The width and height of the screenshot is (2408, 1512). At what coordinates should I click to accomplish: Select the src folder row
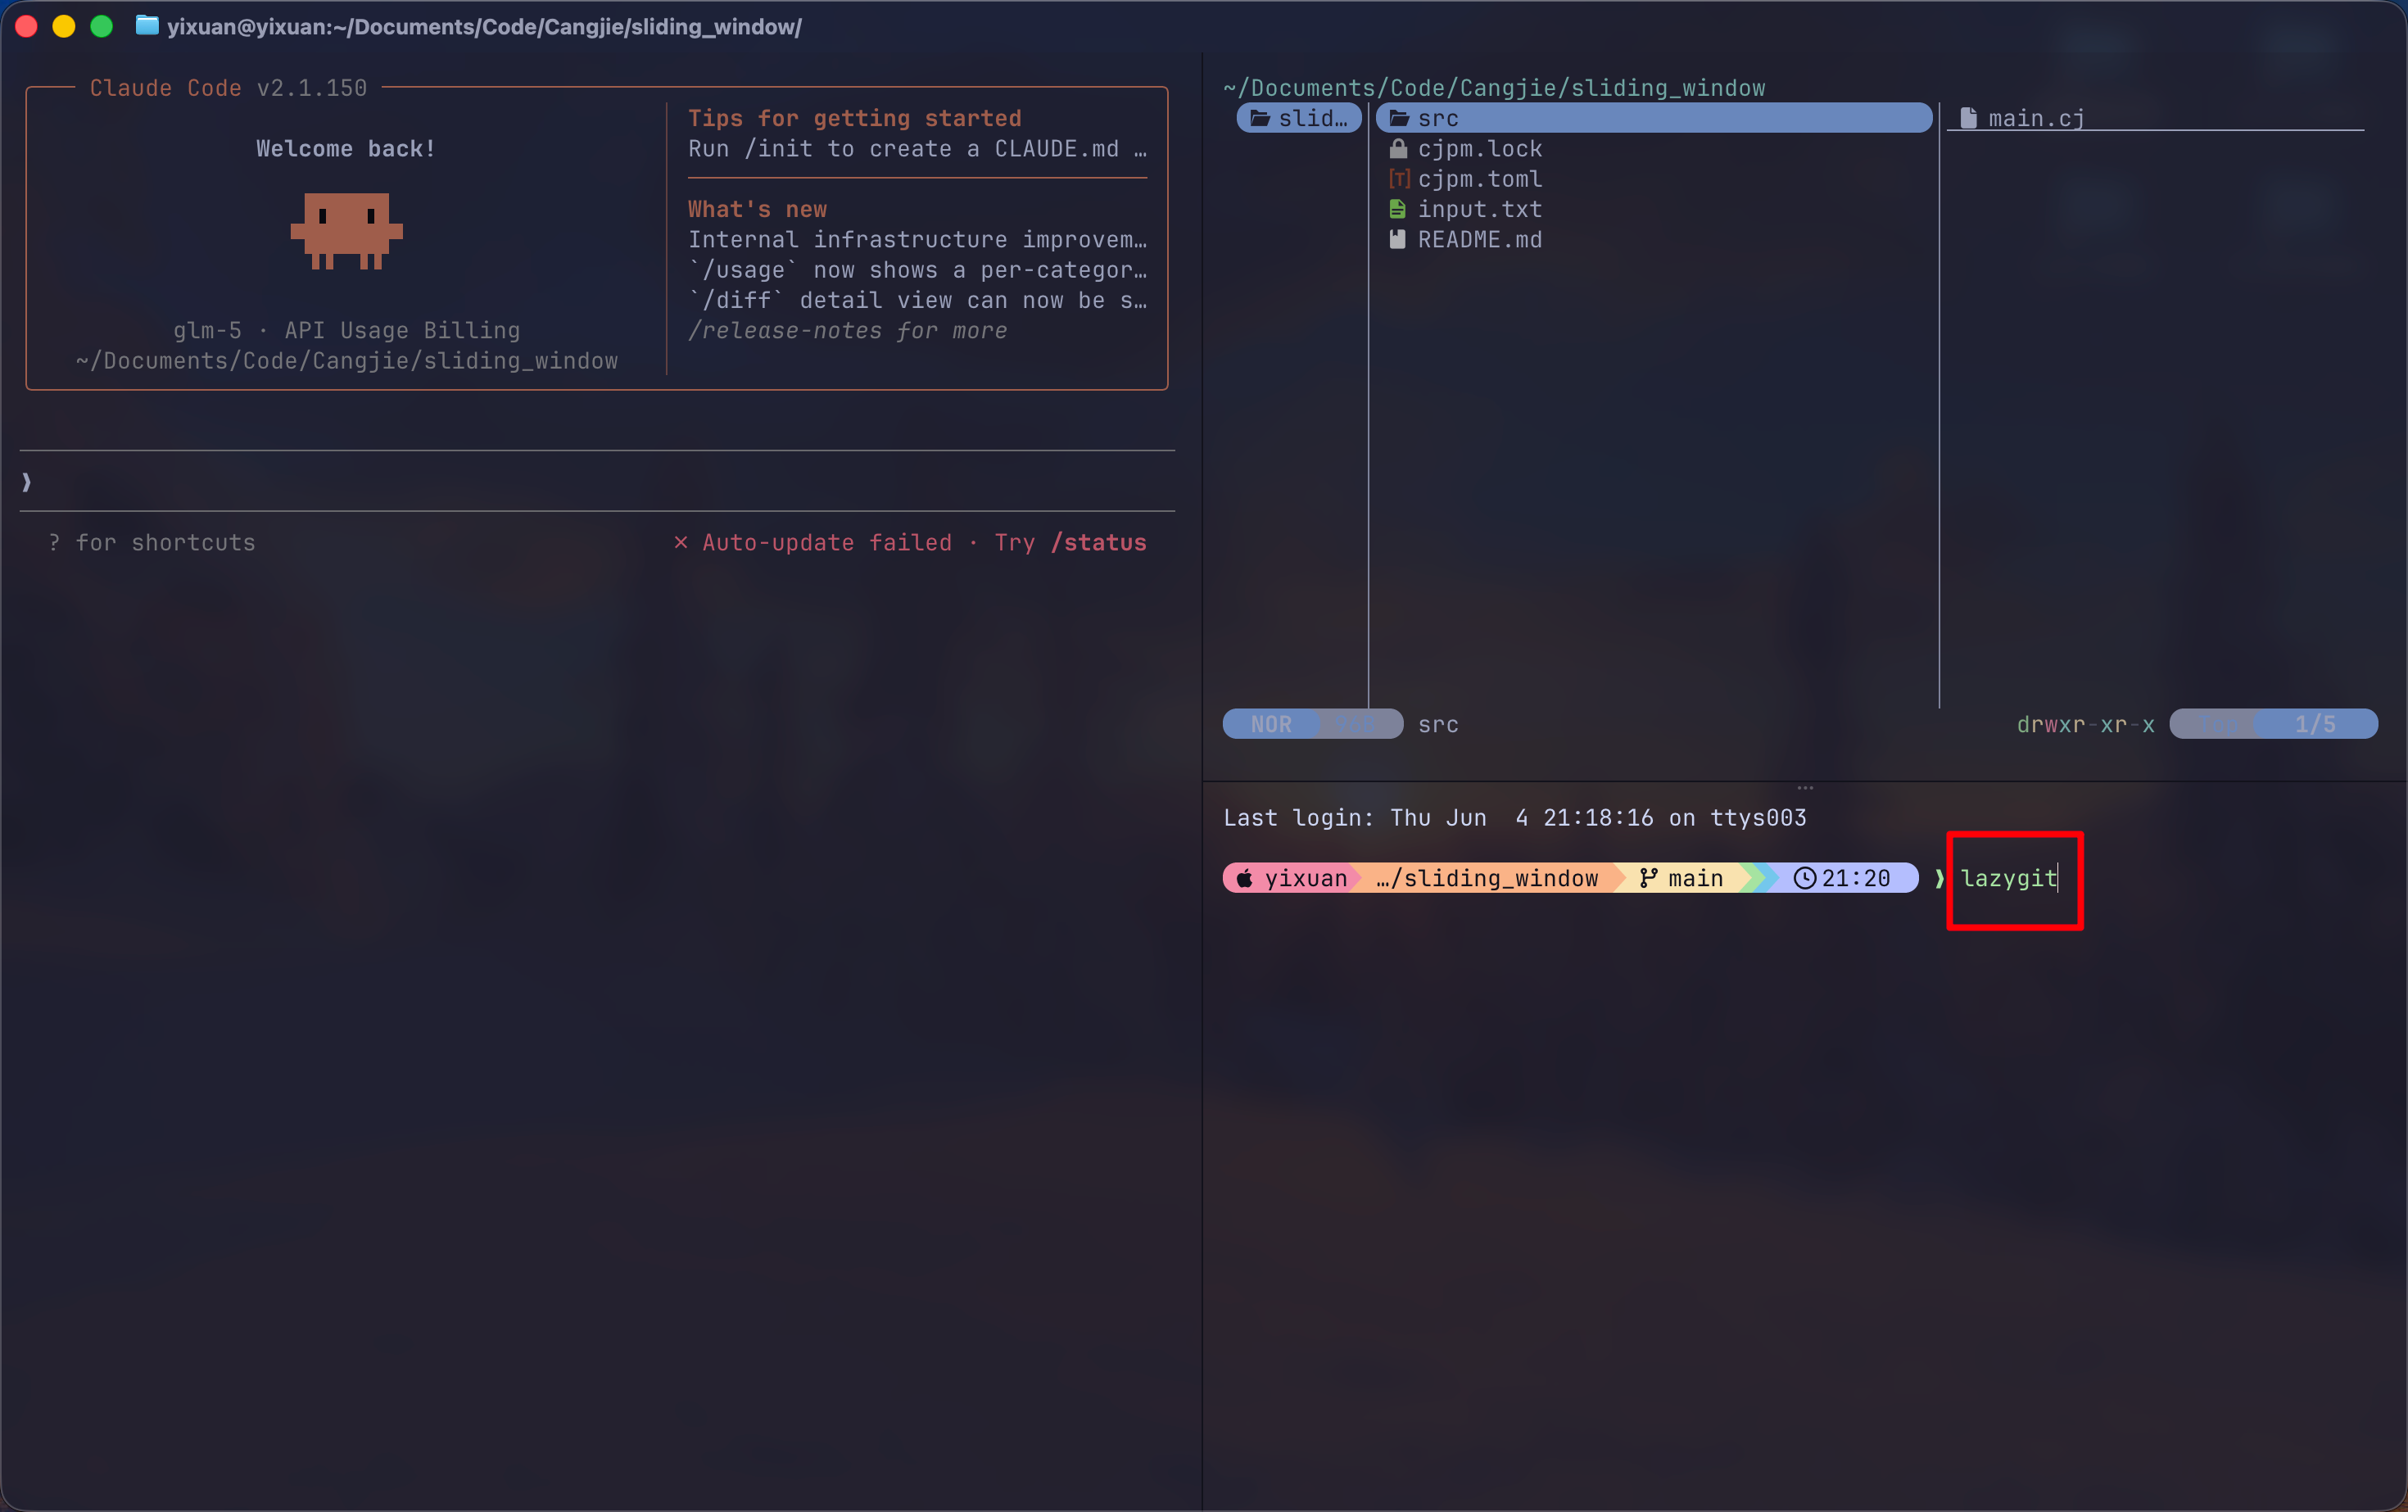1653,118
